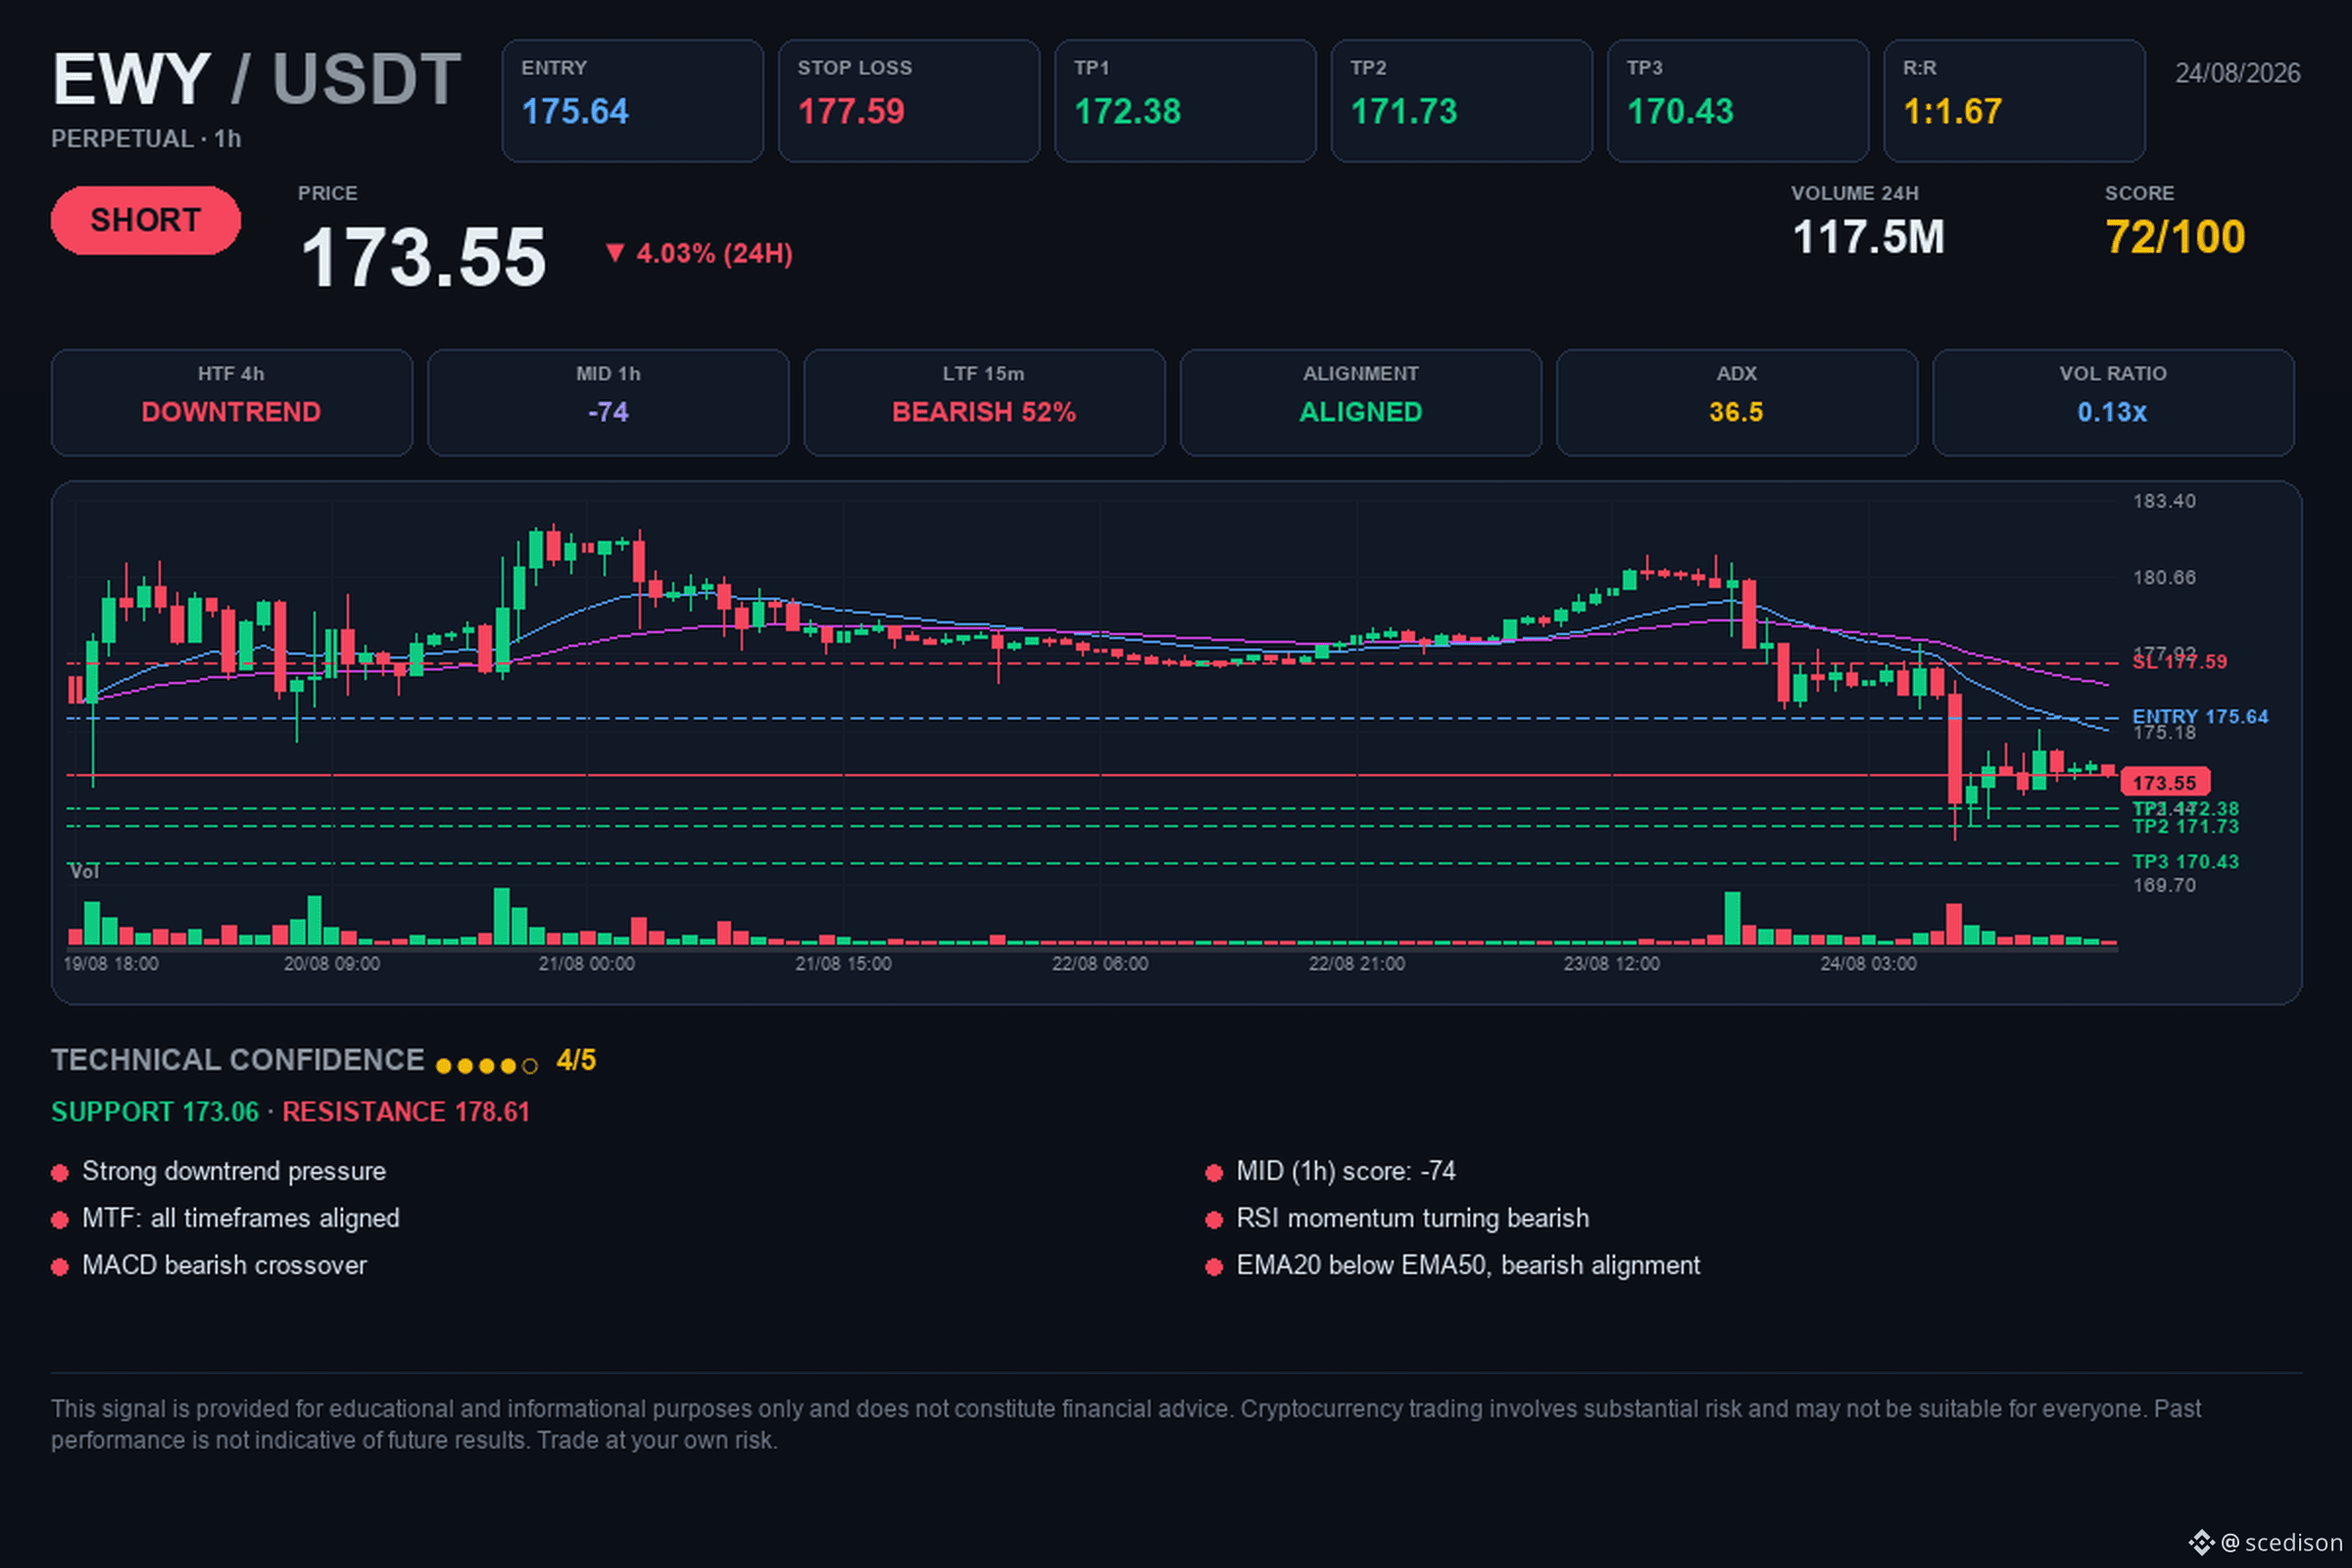Select the EWY / USDT pair title

point(257,79)
